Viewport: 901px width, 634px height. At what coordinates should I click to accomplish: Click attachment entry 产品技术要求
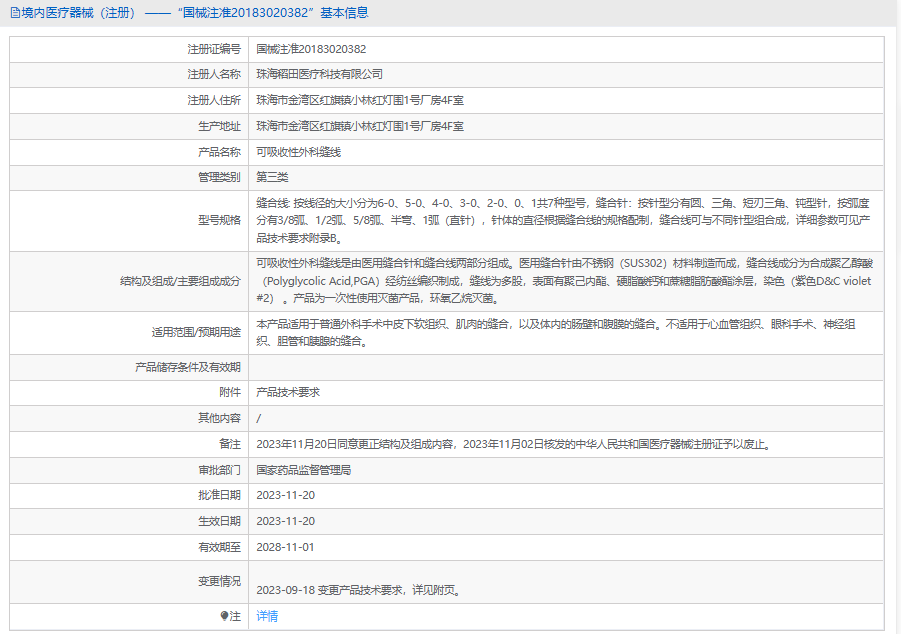tap(288, 393)
